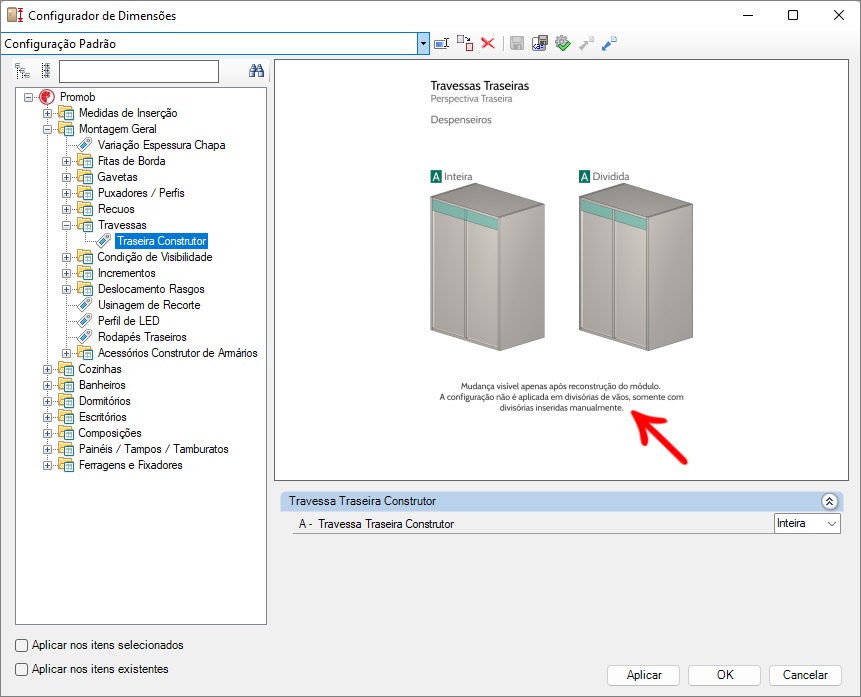This screenshot has height=697, width=861.
Task: Click the red X delete configuration icon
Action: coord(488,43)
